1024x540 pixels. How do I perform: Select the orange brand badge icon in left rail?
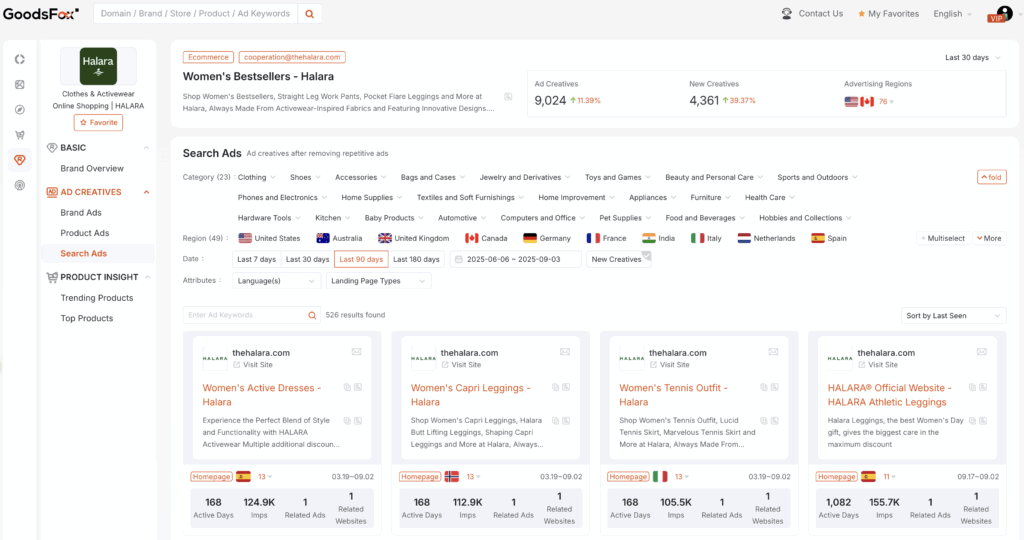point(20,160)
